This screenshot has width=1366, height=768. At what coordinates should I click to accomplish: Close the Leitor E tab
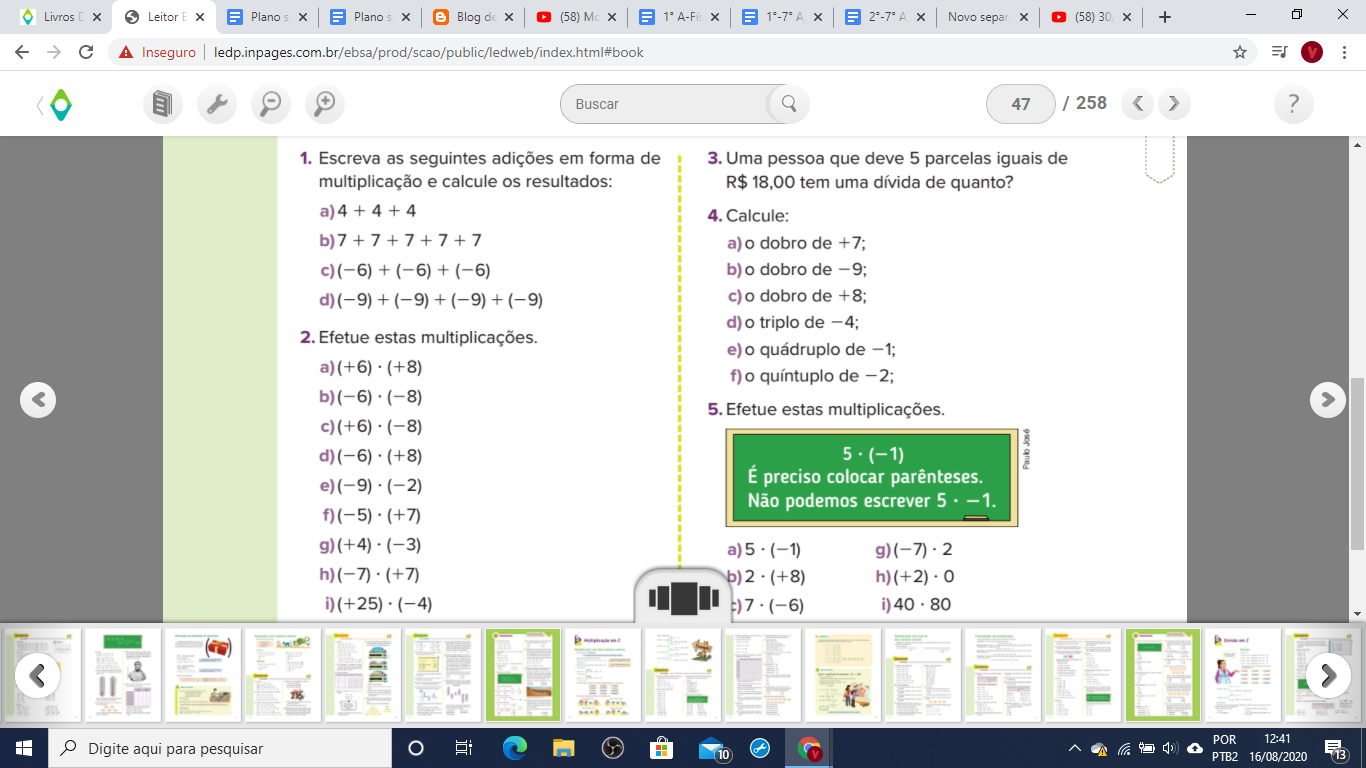[200, 17]
